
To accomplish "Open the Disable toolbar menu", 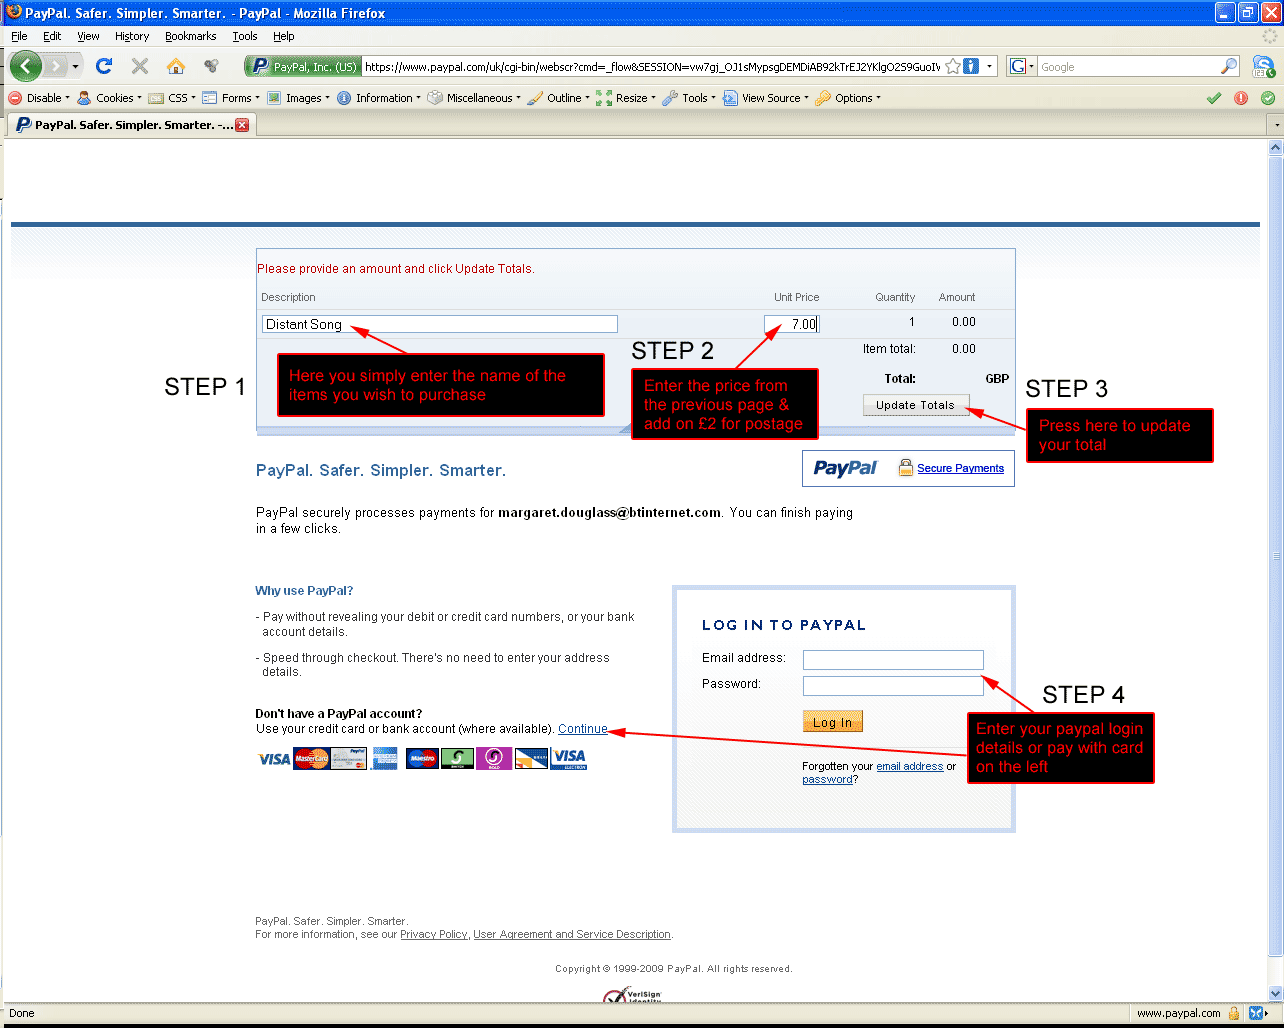I will coord(40,98).
